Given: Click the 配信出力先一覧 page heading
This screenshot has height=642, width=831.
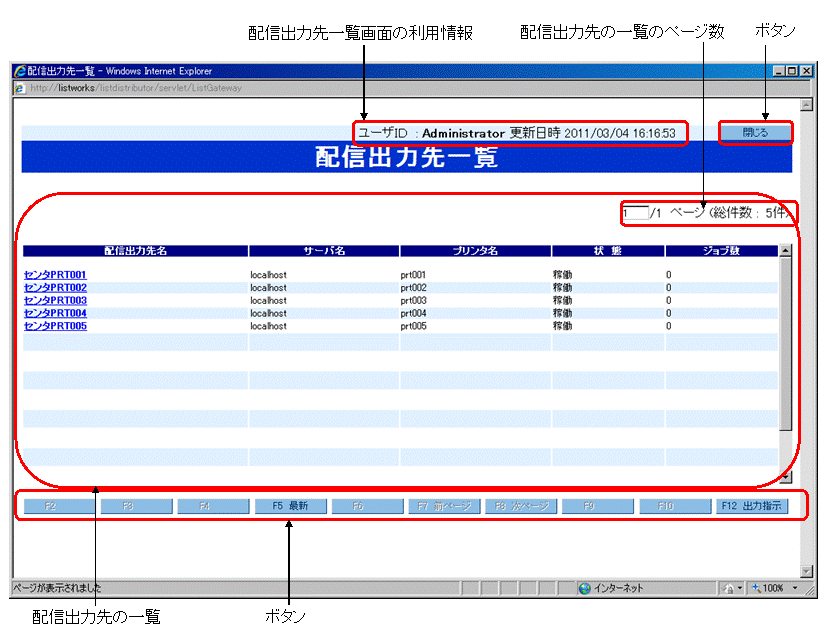Looking at the screenshot, I should pos(406,157).
